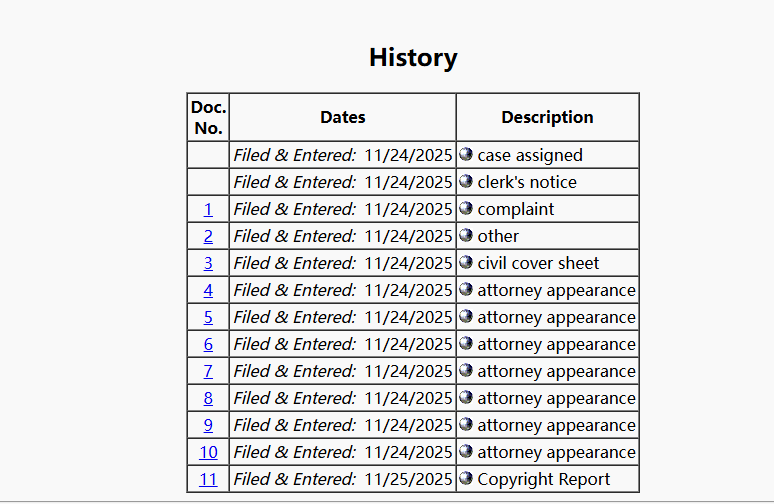Click the globe icon beside case assigned
This screenshot has height=504, width=774.
point(466,155)
